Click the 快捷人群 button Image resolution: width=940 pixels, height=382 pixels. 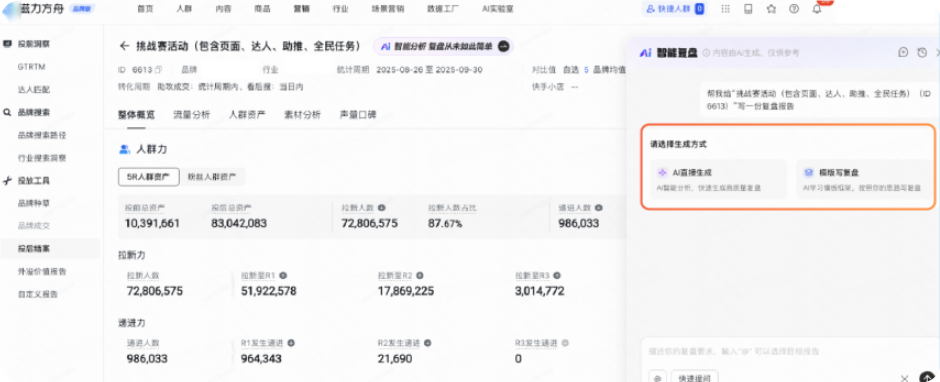pyautogui.click(x=673, y=9)
